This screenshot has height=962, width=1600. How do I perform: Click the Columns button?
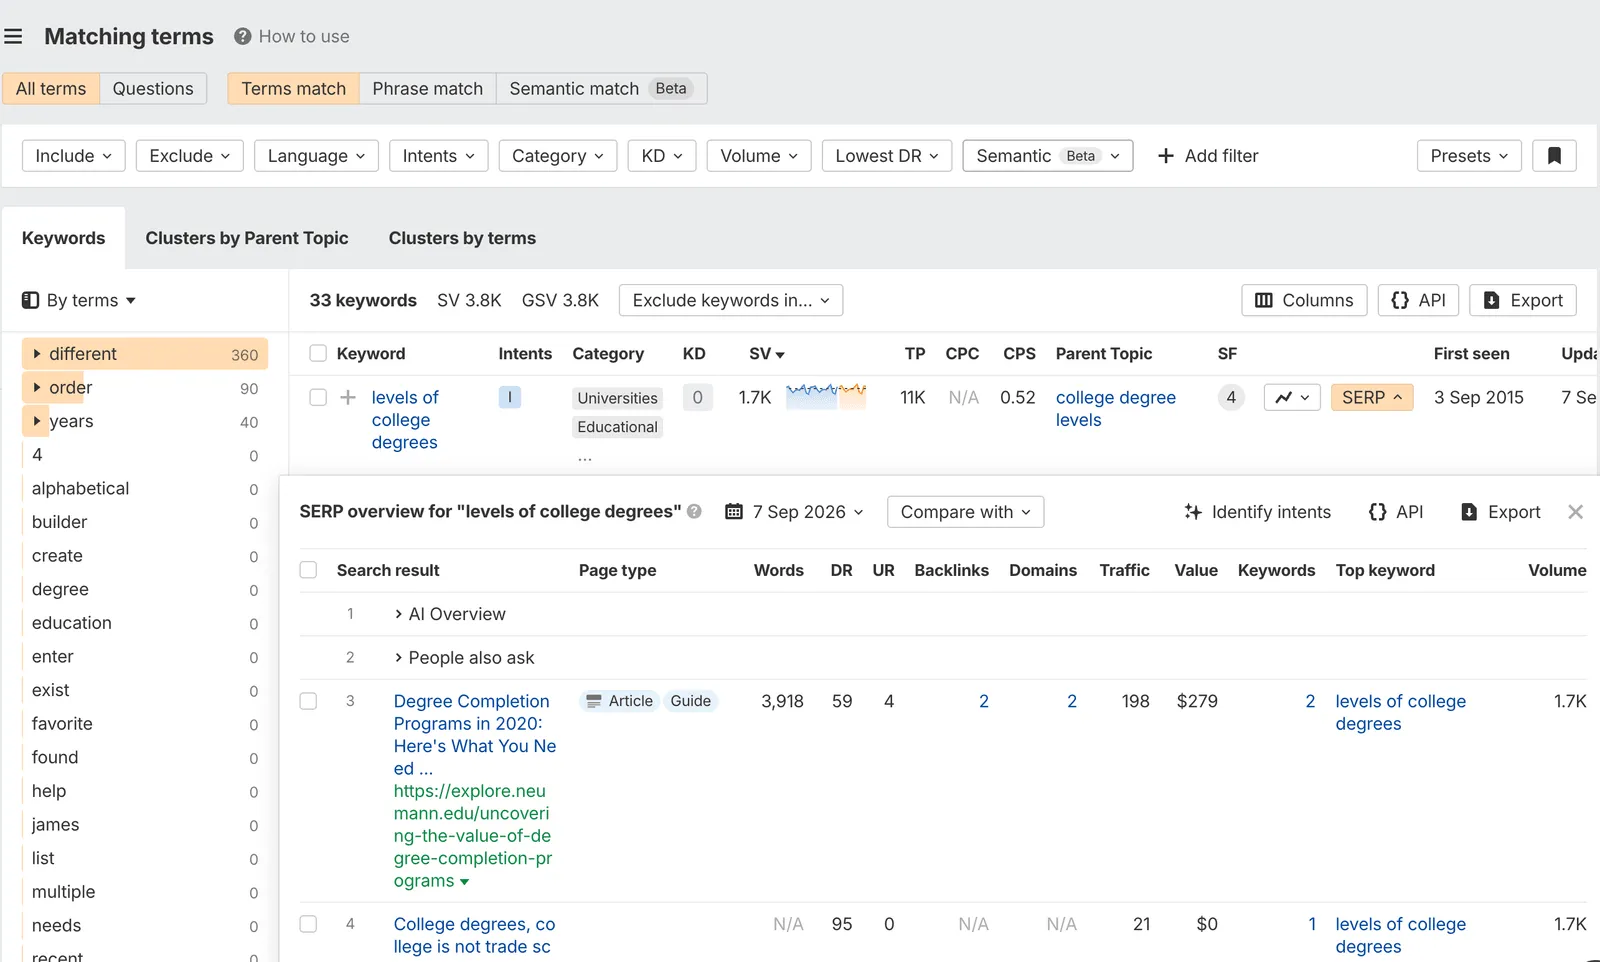click(1304, 301)
